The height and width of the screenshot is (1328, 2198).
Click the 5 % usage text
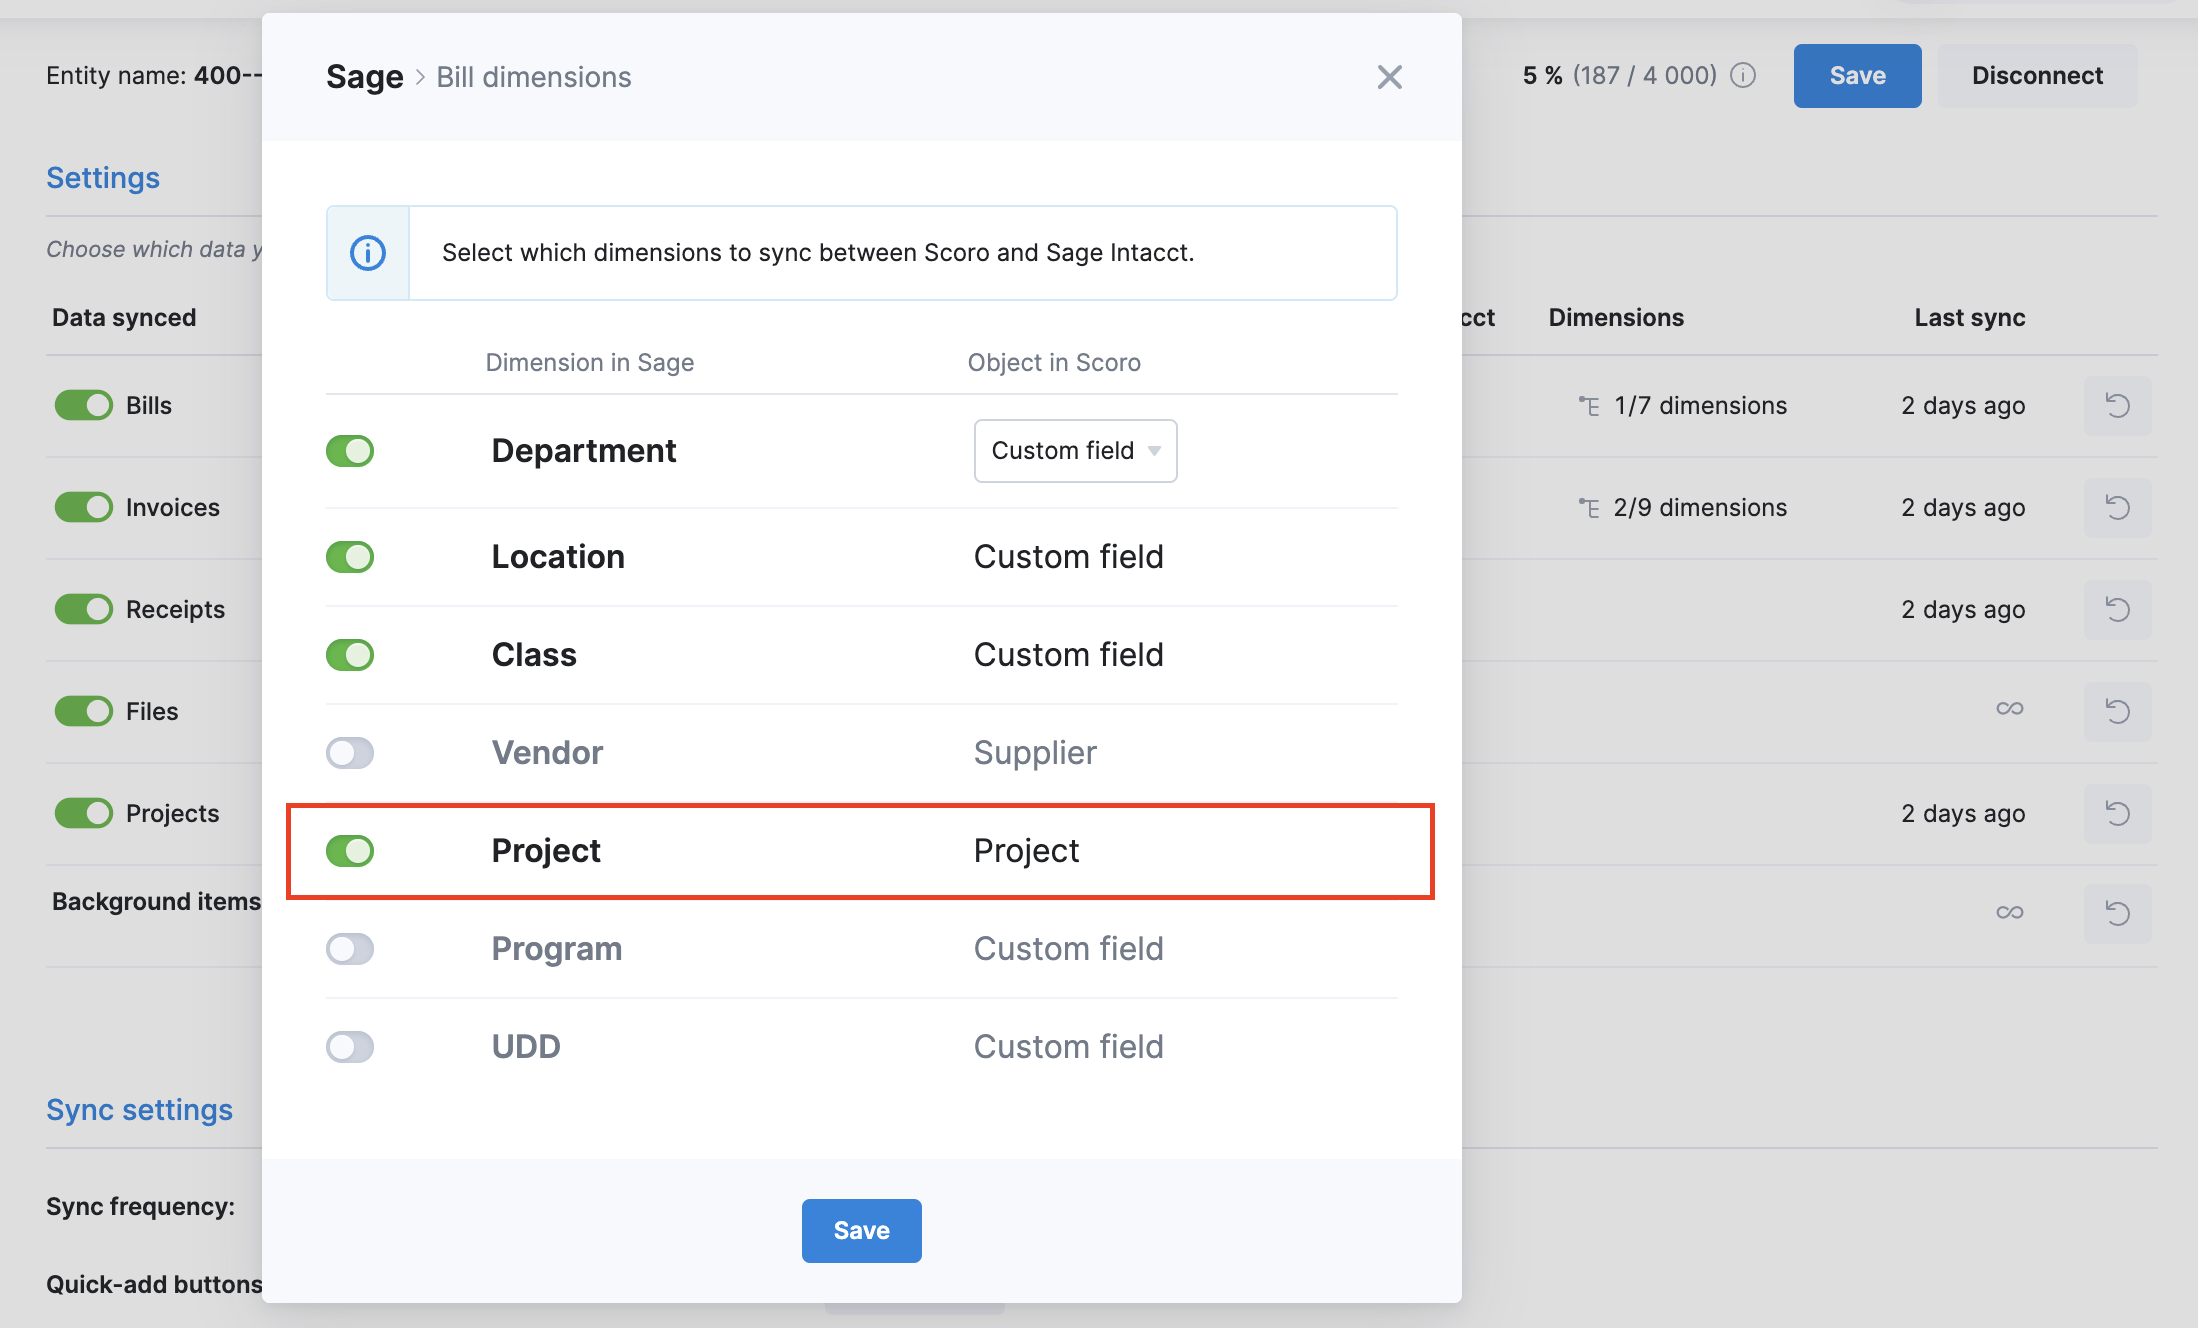click(1542, 76)
